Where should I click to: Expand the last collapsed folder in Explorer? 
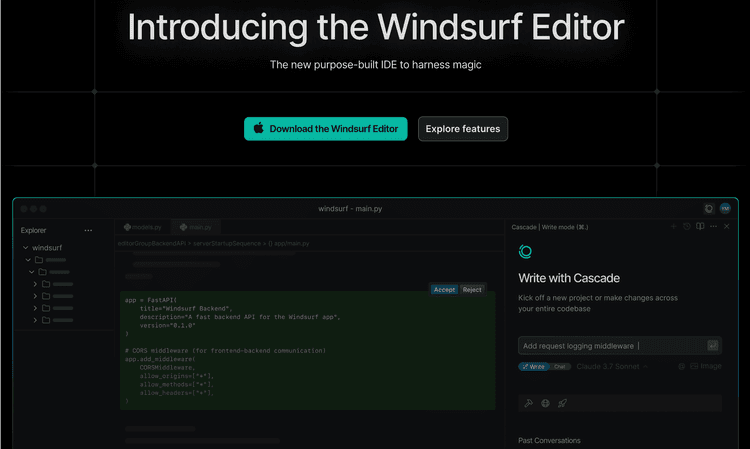pos(35,320)
